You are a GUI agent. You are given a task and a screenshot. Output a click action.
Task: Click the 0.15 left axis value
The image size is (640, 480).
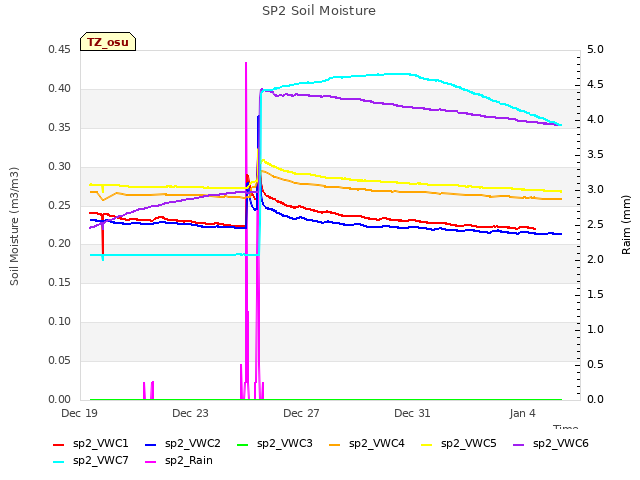[x=60, y=282]
